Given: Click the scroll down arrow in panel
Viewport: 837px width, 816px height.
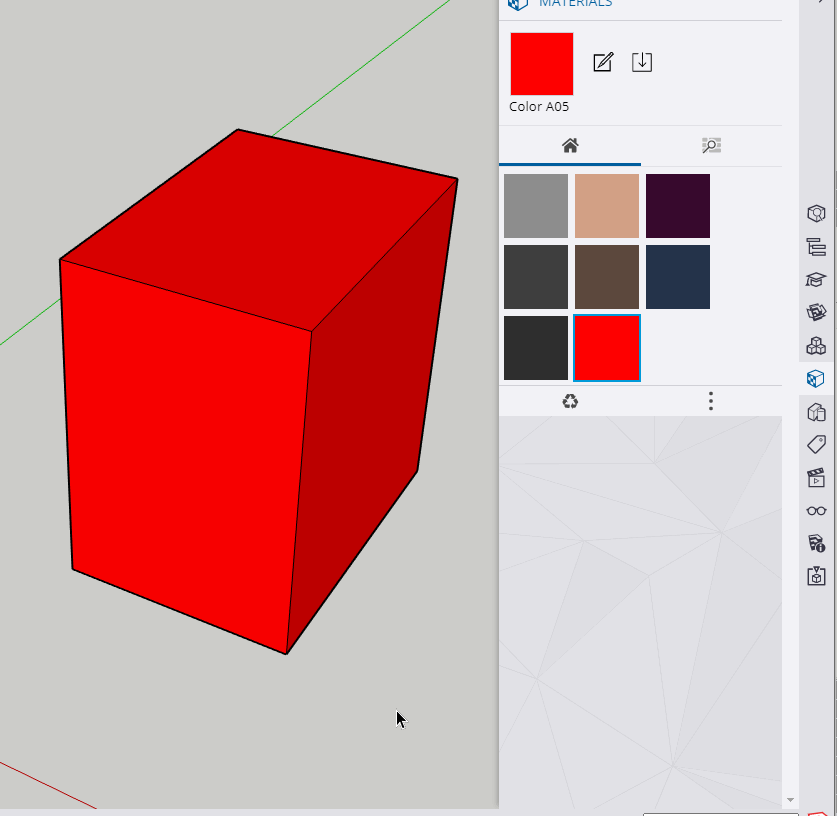Looking at the screenshot, I should (x=791, y=800).
